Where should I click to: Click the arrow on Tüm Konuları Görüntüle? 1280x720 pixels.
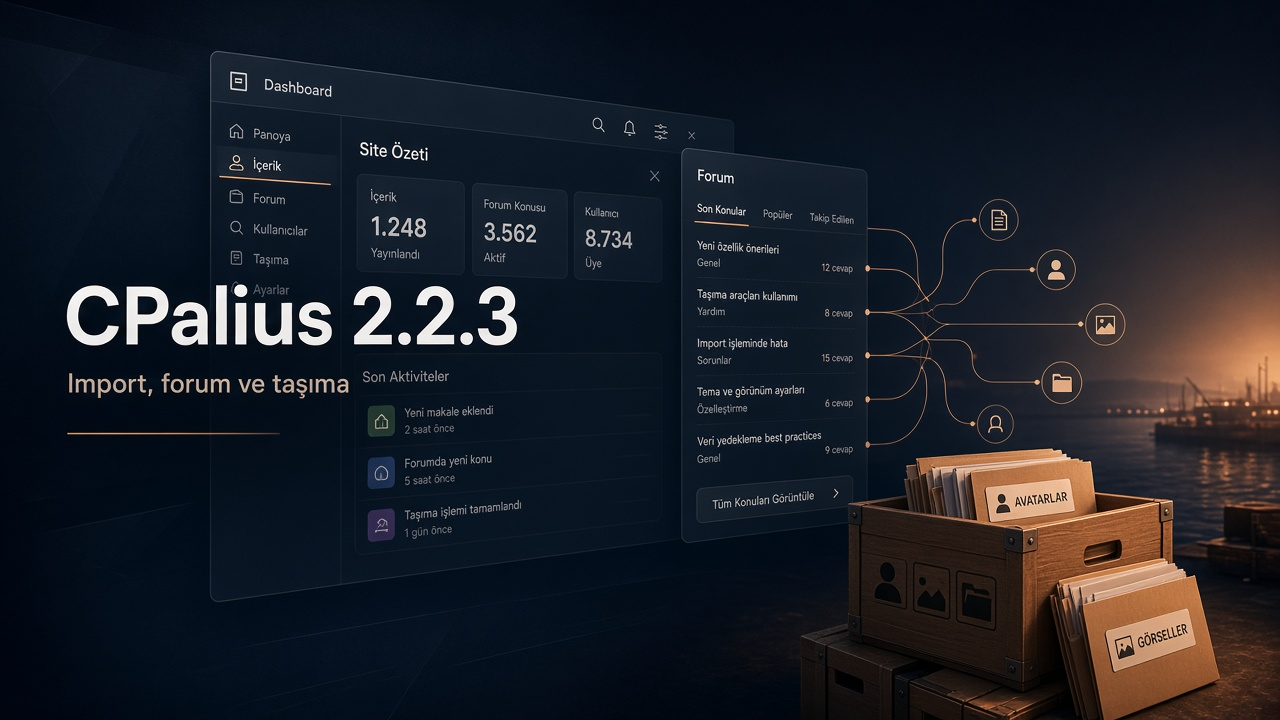836,493
